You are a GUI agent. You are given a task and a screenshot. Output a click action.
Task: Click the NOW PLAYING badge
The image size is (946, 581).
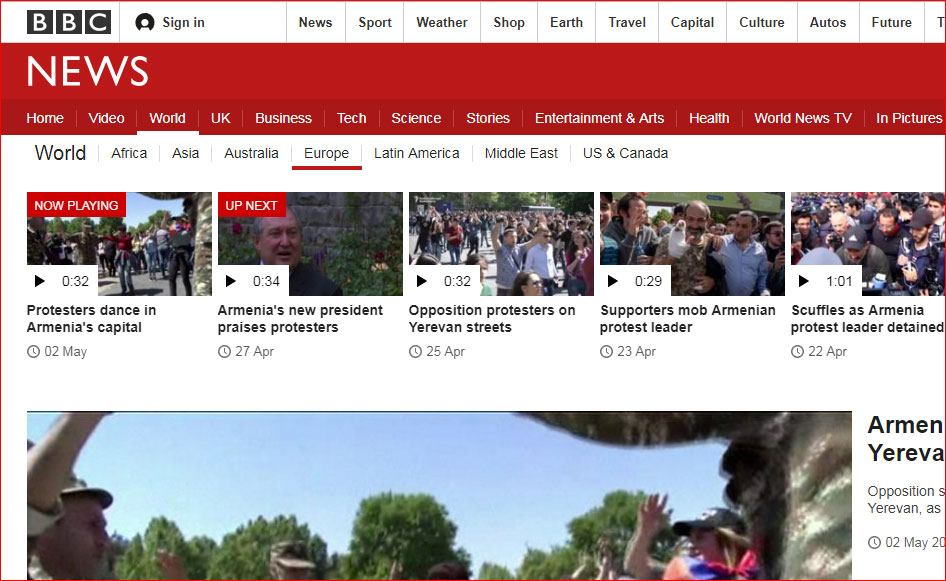coord(77,205)
